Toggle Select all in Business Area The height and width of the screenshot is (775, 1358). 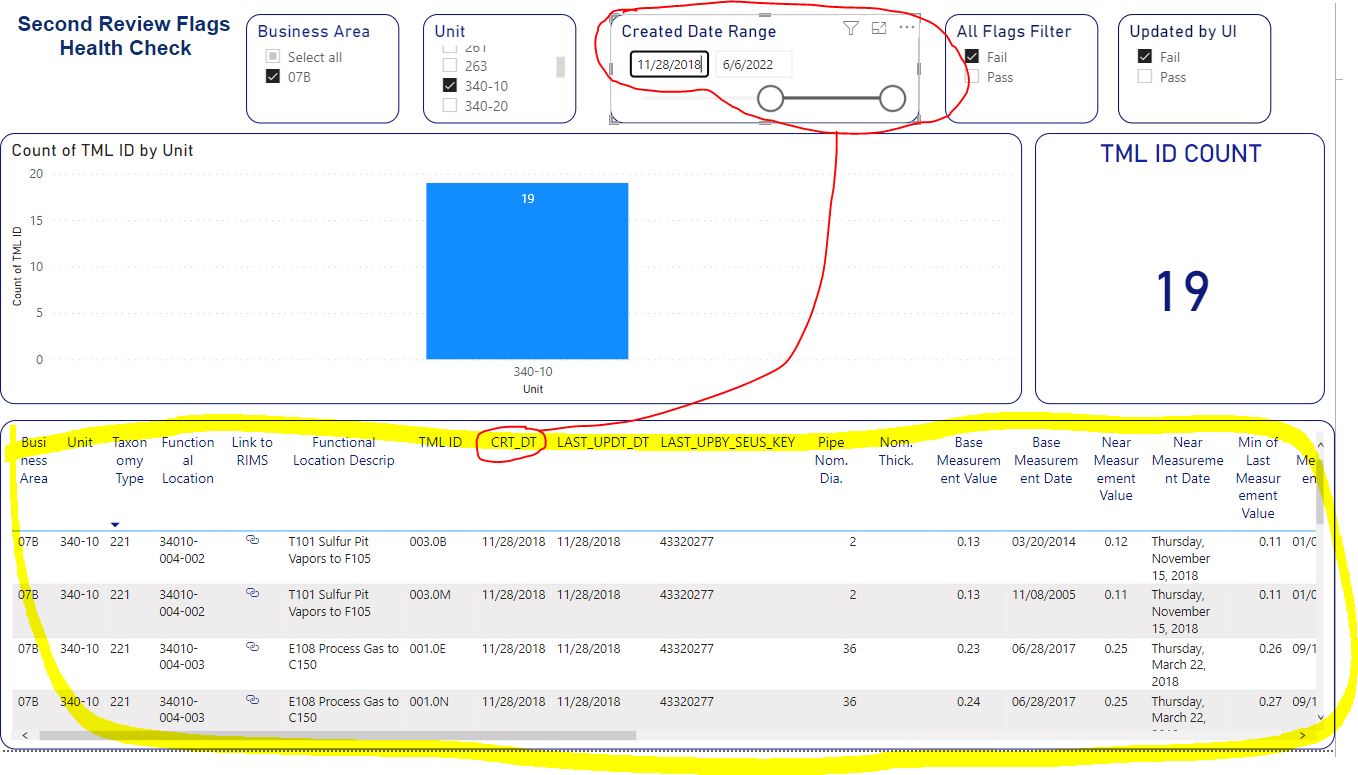tap(273, 57)
